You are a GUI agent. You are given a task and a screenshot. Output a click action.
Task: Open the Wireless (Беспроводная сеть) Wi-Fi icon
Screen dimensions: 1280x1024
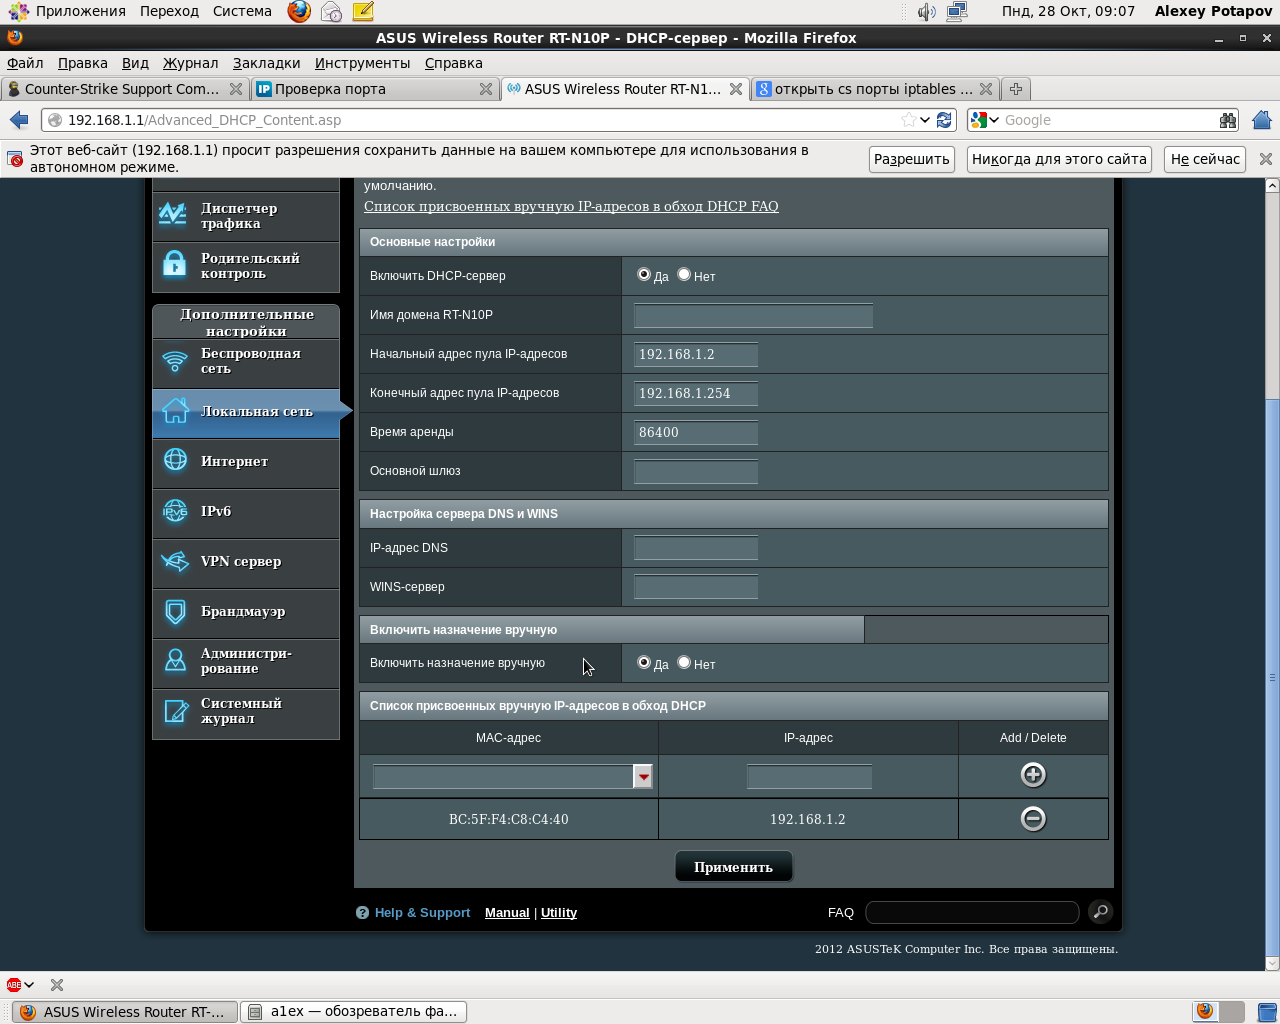pyautogui.click(x=175, y=361)
